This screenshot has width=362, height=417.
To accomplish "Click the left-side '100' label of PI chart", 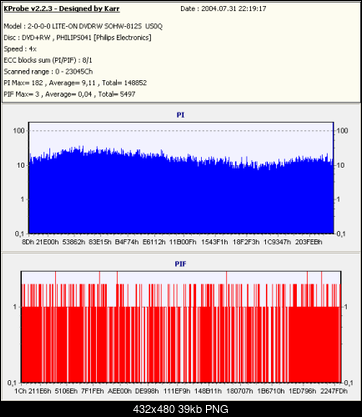I will tap(19, 131).
